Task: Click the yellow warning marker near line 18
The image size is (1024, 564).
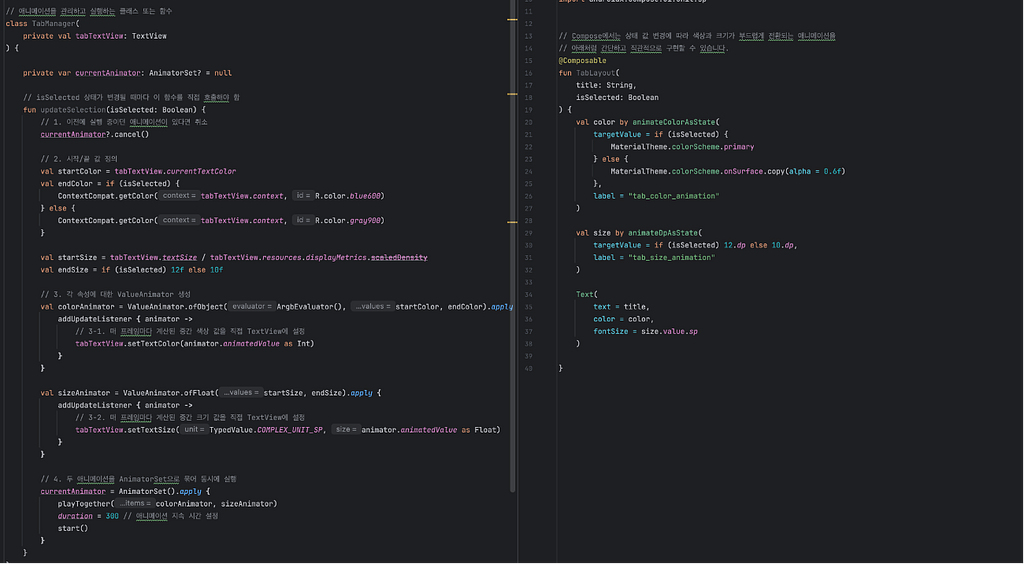Action: click(x=513, y=94)
